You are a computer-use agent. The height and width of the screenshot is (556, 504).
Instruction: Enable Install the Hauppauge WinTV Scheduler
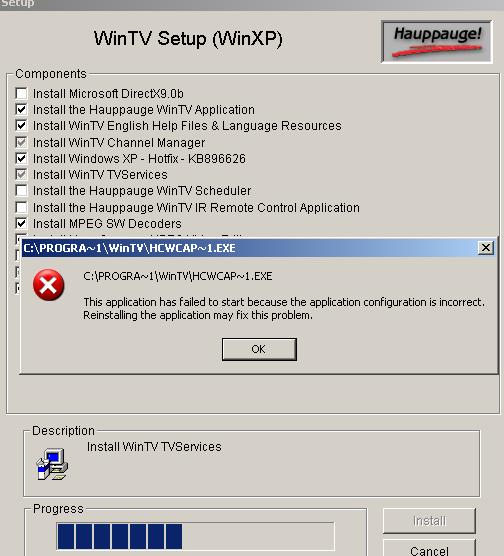coord(21,190)
